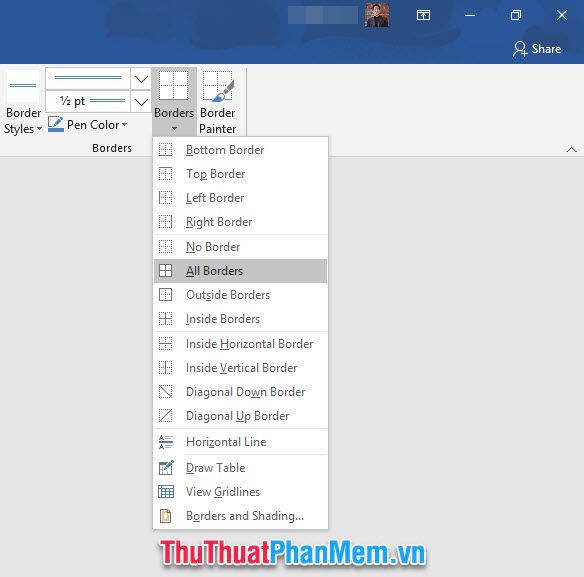Image resolution: width=584 pixels, height=577 pixels.
Task: Open Borders and Shading dialog entry
Action: (241, 516)
